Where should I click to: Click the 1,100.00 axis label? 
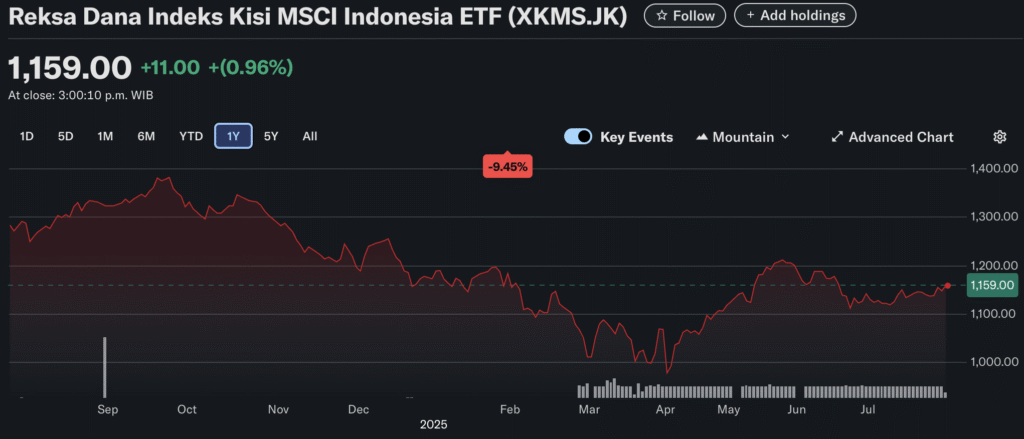991,314
